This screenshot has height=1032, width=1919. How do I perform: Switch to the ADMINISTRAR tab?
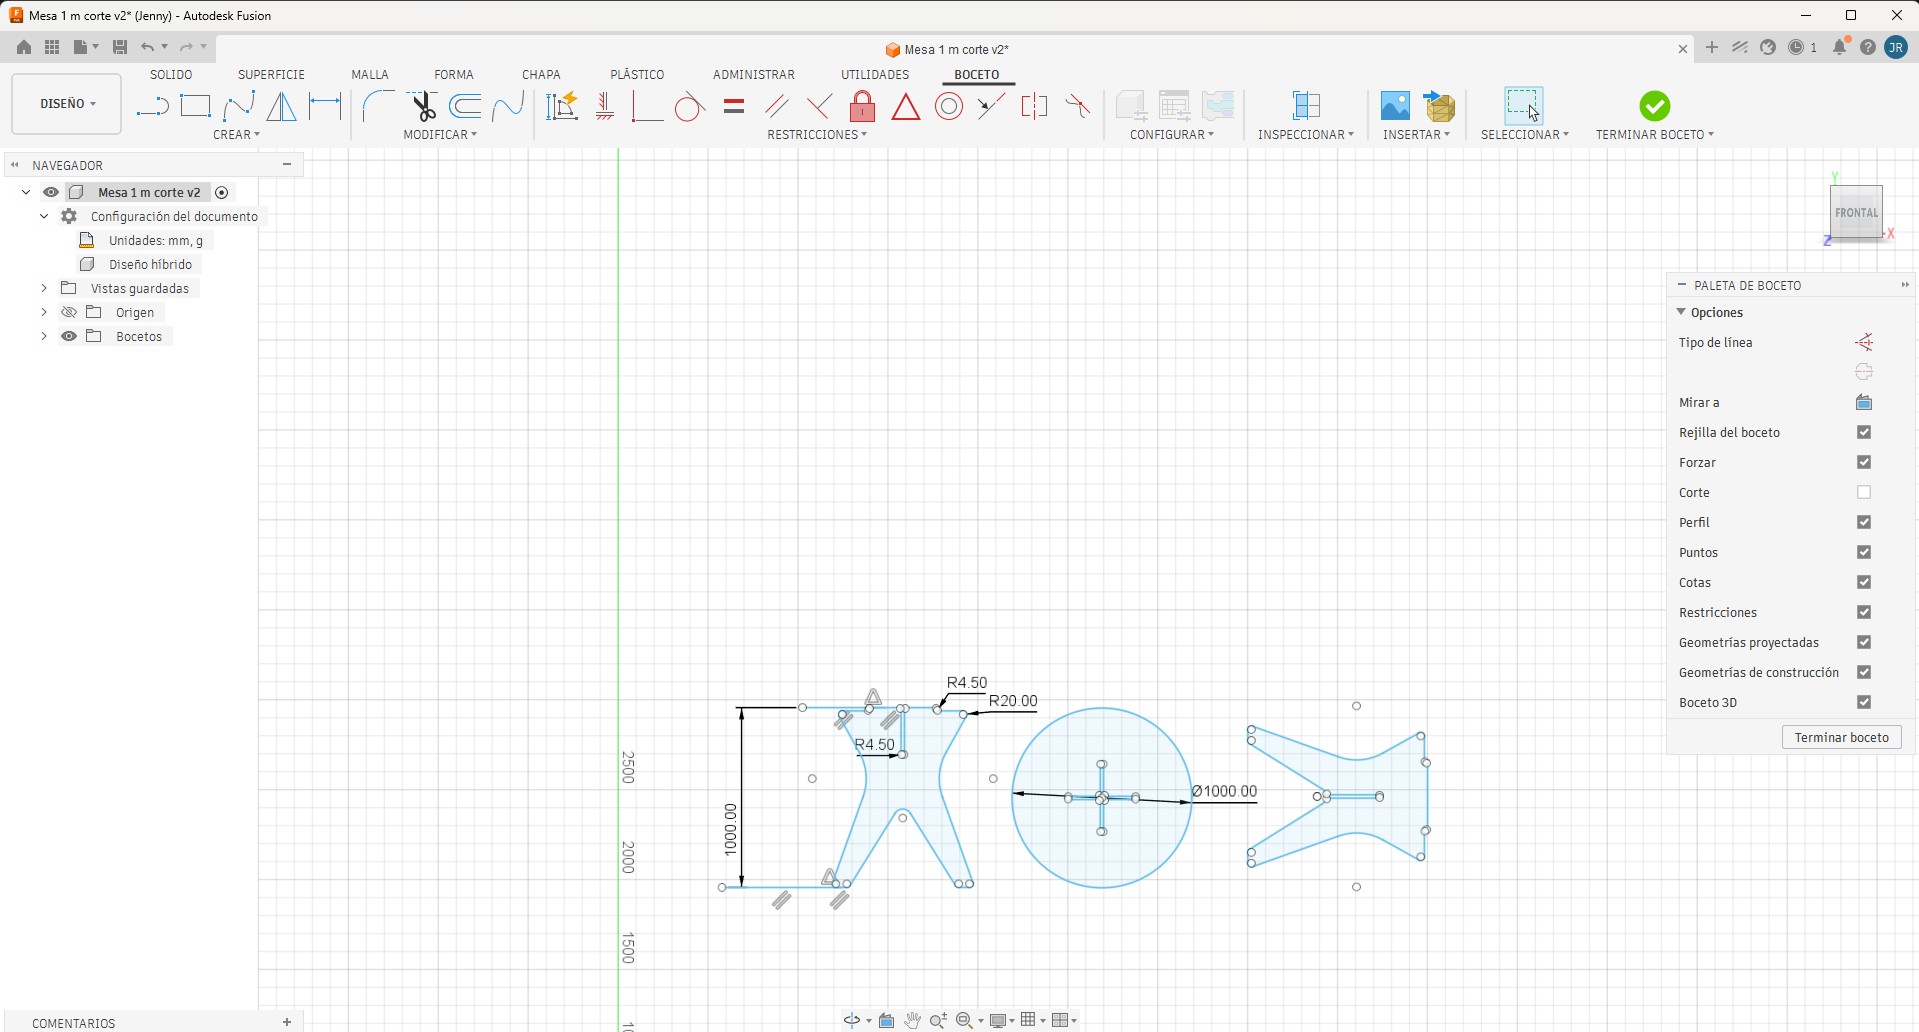coord(754,75)
